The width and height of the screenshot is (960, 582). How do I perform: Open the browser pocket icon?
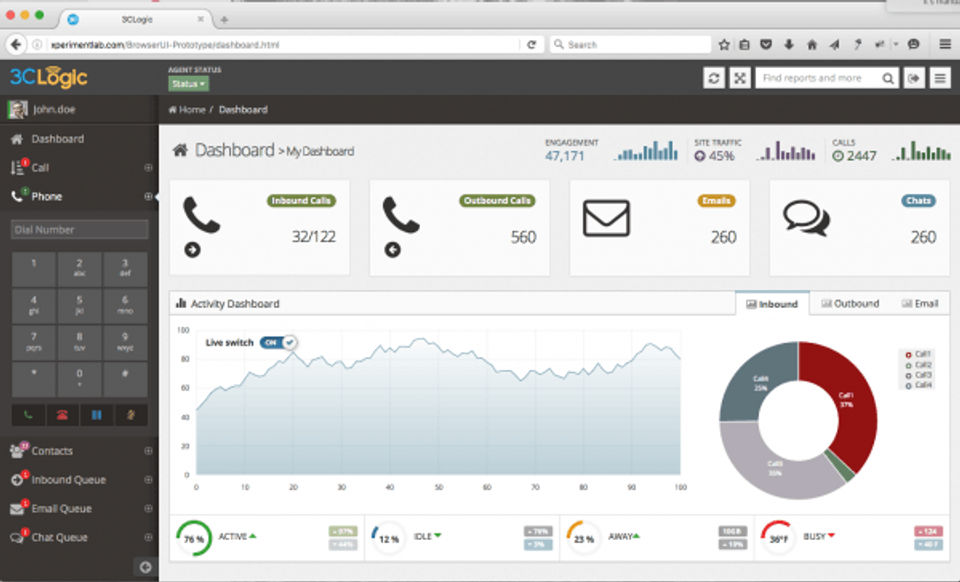[766, 45]
